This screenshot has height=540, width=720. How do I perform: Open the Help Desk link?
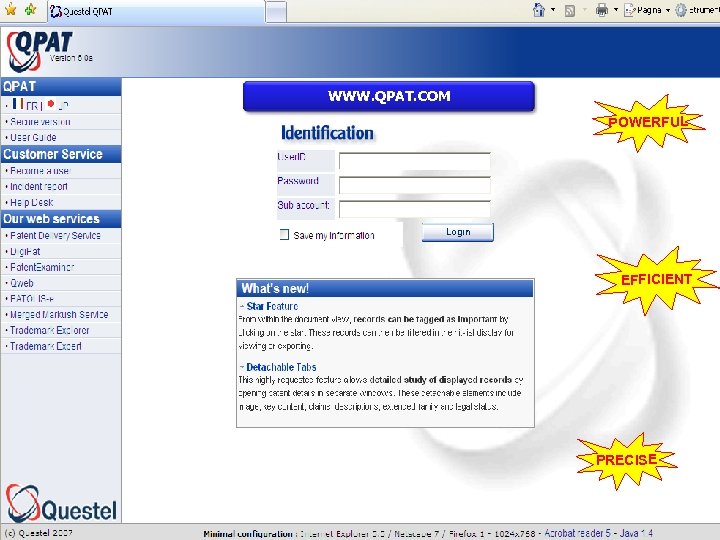point(32,202)
